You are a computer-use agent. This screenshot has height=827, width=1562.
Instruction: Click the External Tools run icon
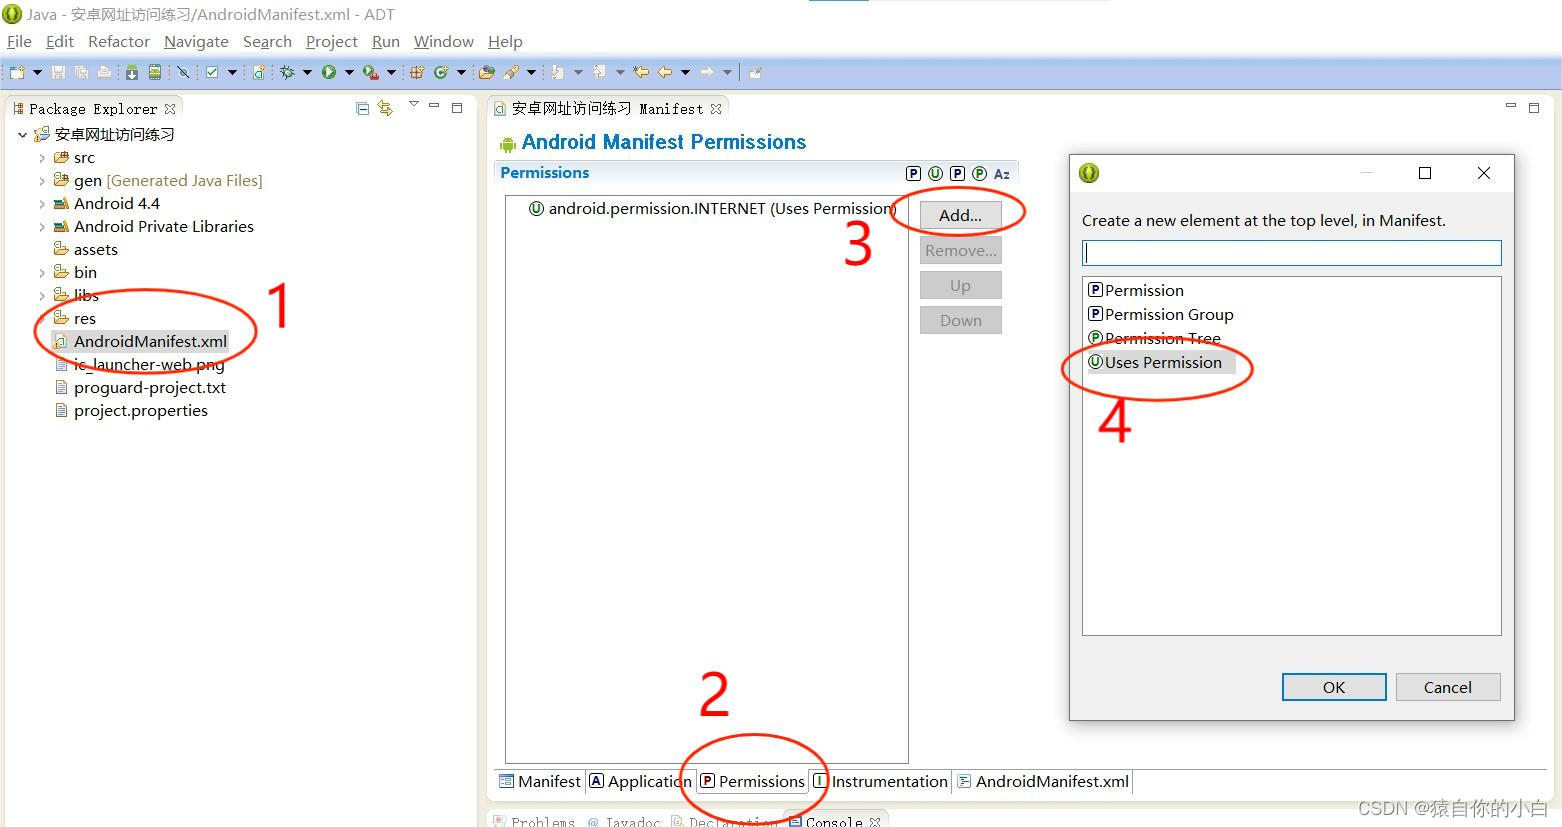pyautogui.click(x=371, y=72)
